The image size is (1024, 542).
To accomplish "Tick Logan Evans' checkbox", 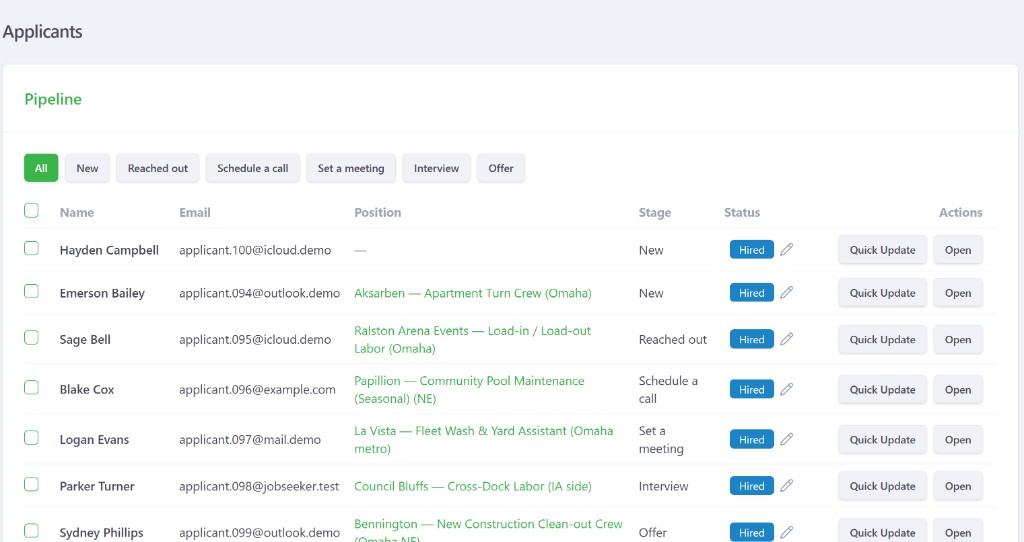I will (x=31, y=438).
